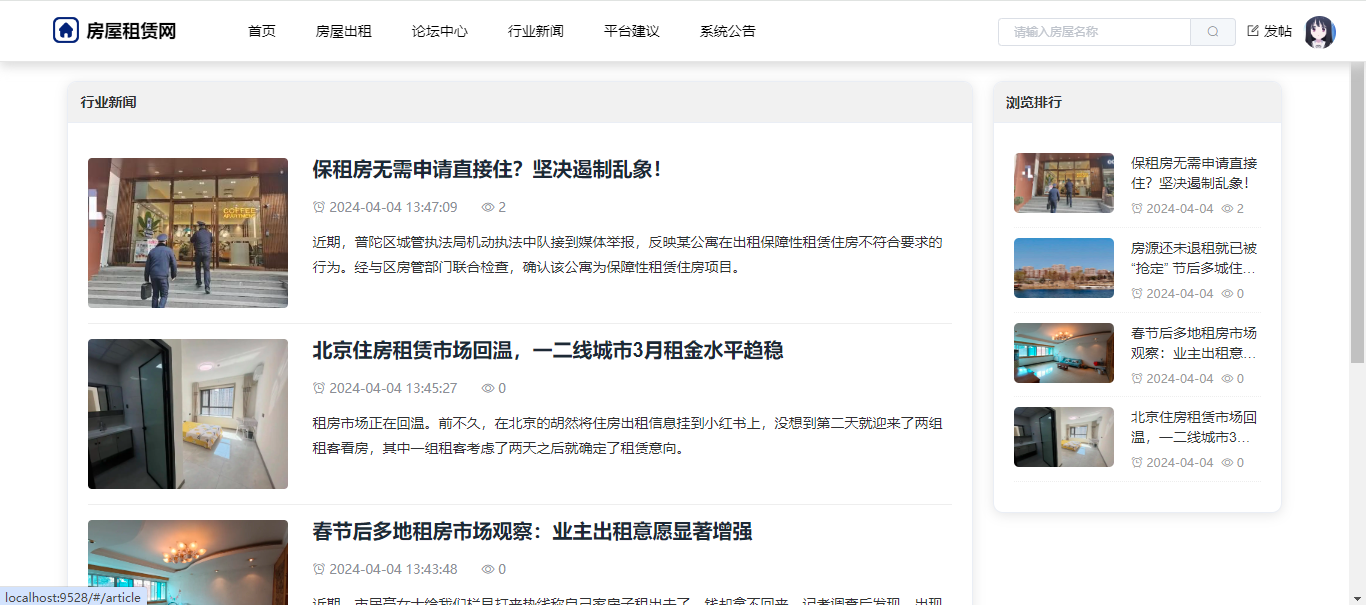The height and width of the screenshot is (605, 1366).
Task: Click eye icon of the 北京住房租赁市场回温 main article
Action: click(x=488, y=388)
